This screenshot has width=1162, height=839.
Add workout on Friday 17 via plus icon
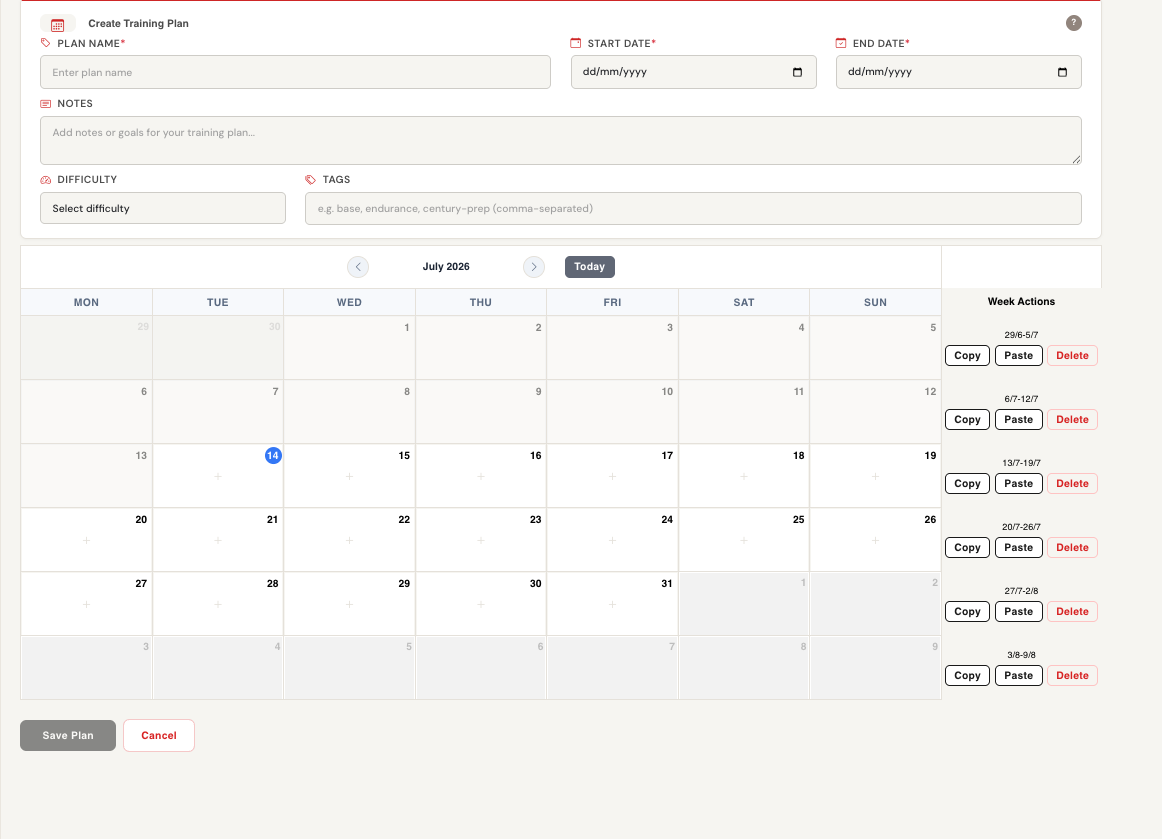coord(612,477)
